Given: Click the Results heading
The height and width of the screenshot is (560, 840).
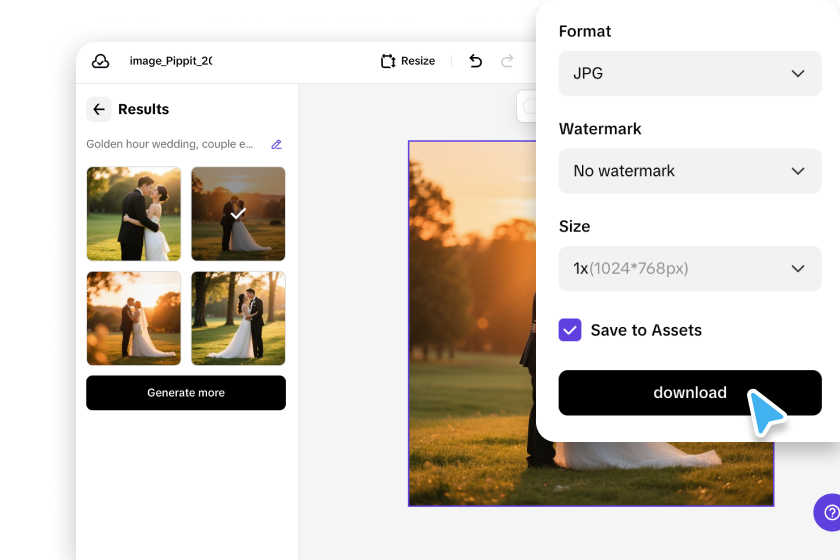Looking at the screenshot, I should (x=144, y=109).
